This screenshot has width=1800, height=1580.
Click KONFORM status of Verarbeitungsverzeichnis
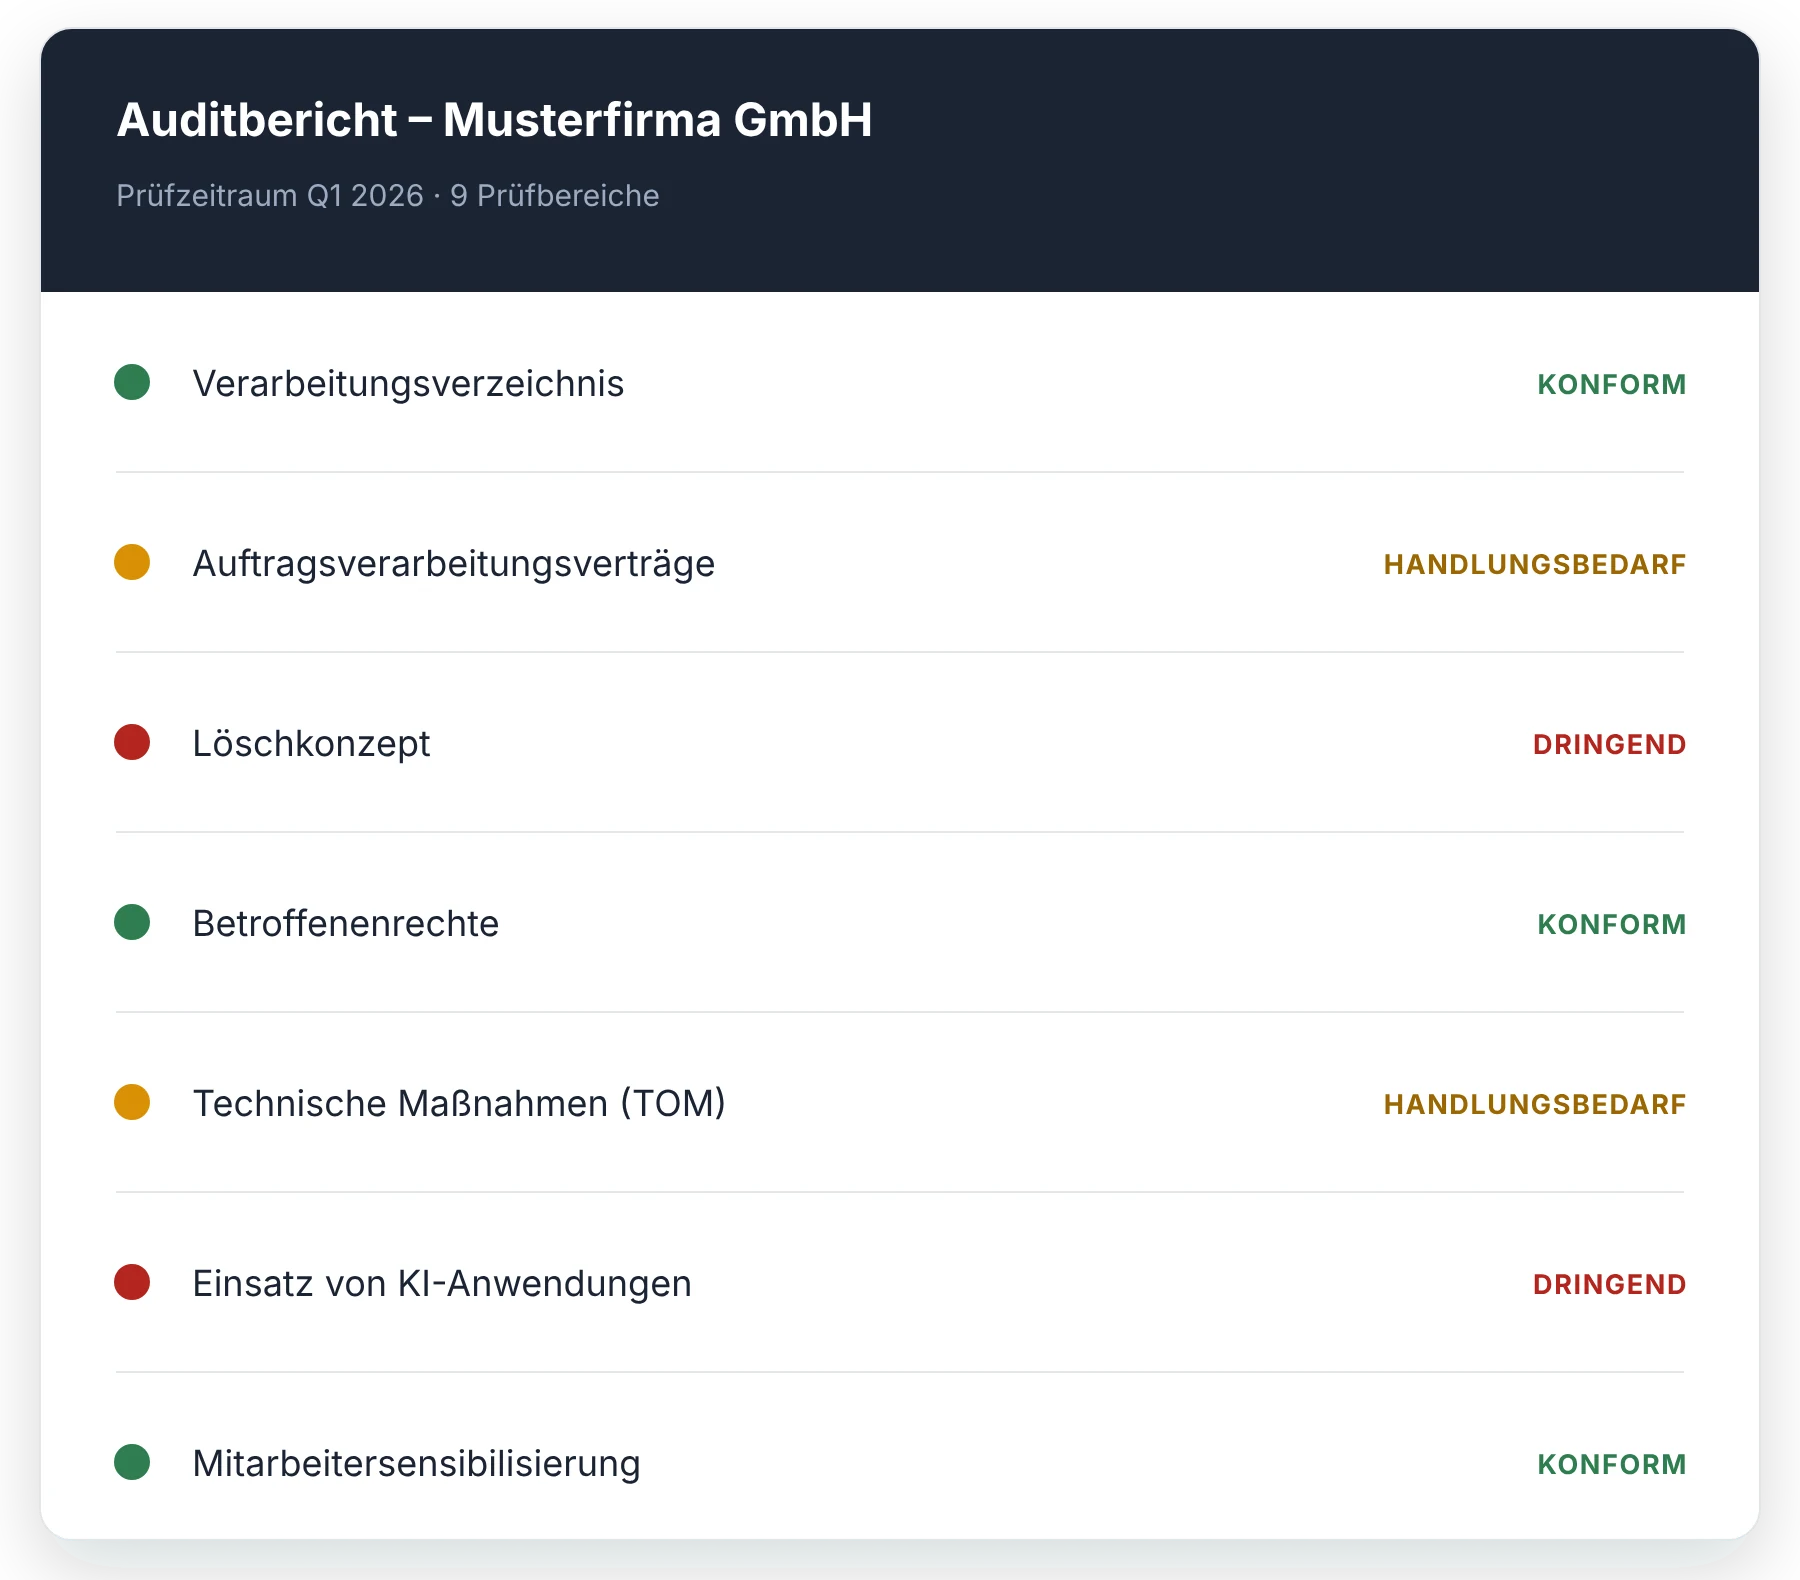(1611, 384)
